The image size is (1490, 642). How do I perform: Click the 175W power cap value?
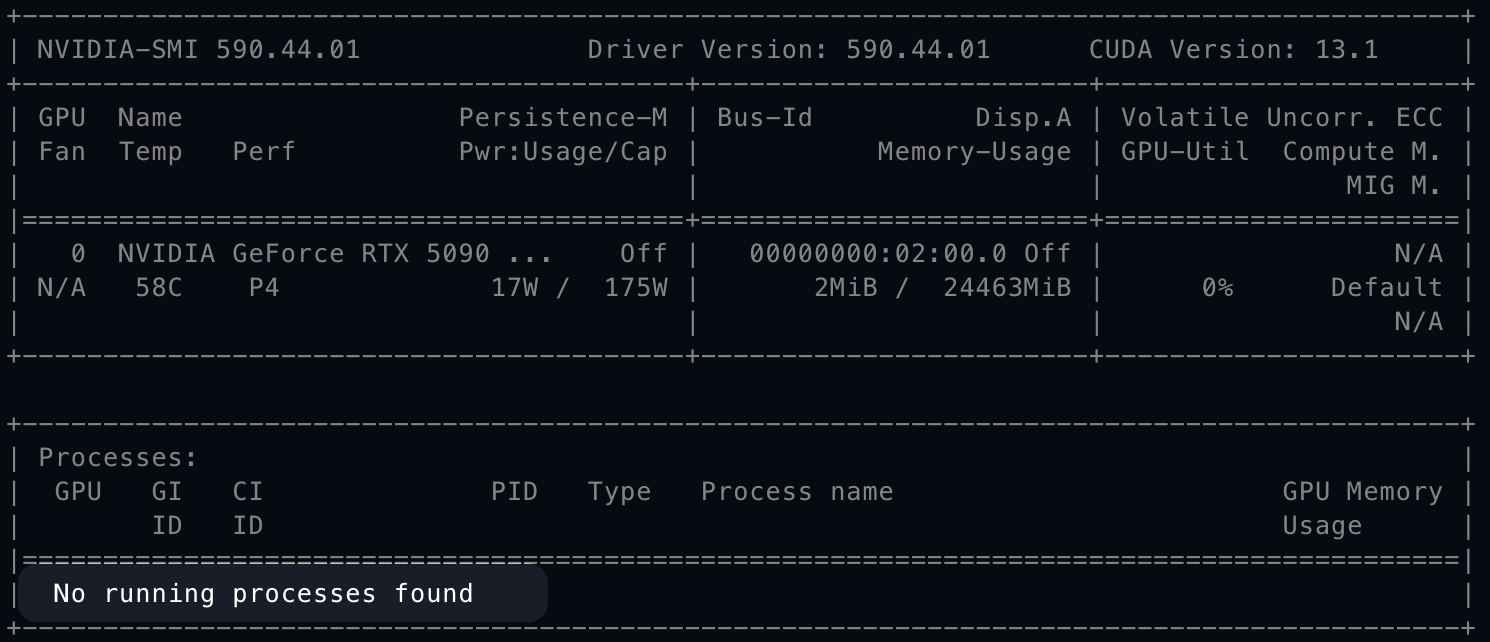(x=636, y=287)
